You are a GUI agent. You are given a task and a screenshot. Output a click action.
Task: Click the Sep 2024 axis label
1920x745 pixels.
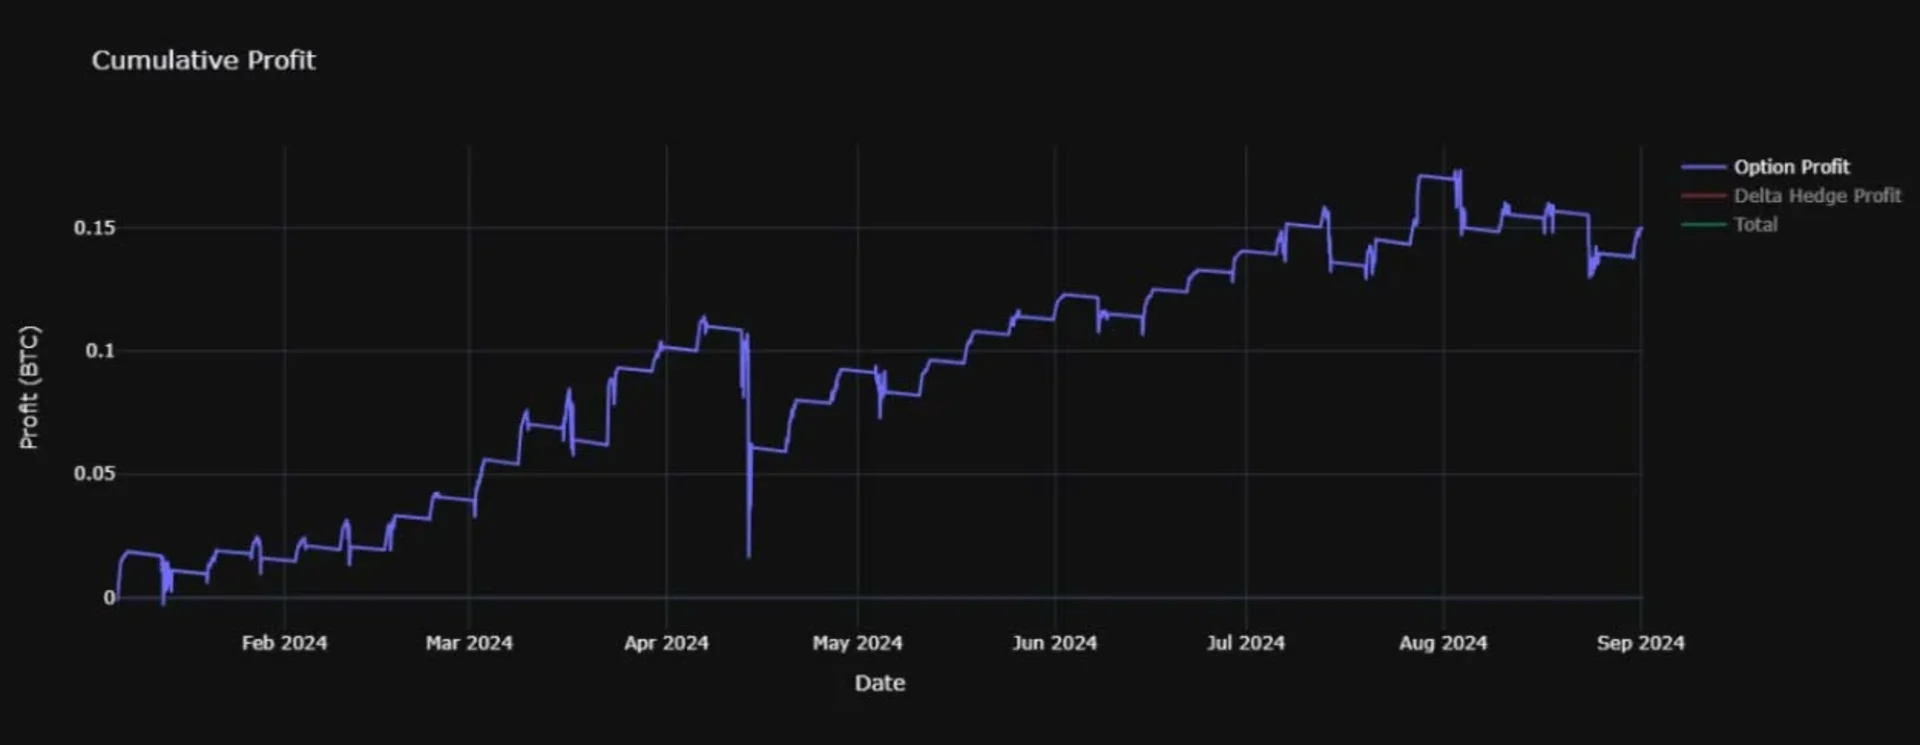[1640, 643]
